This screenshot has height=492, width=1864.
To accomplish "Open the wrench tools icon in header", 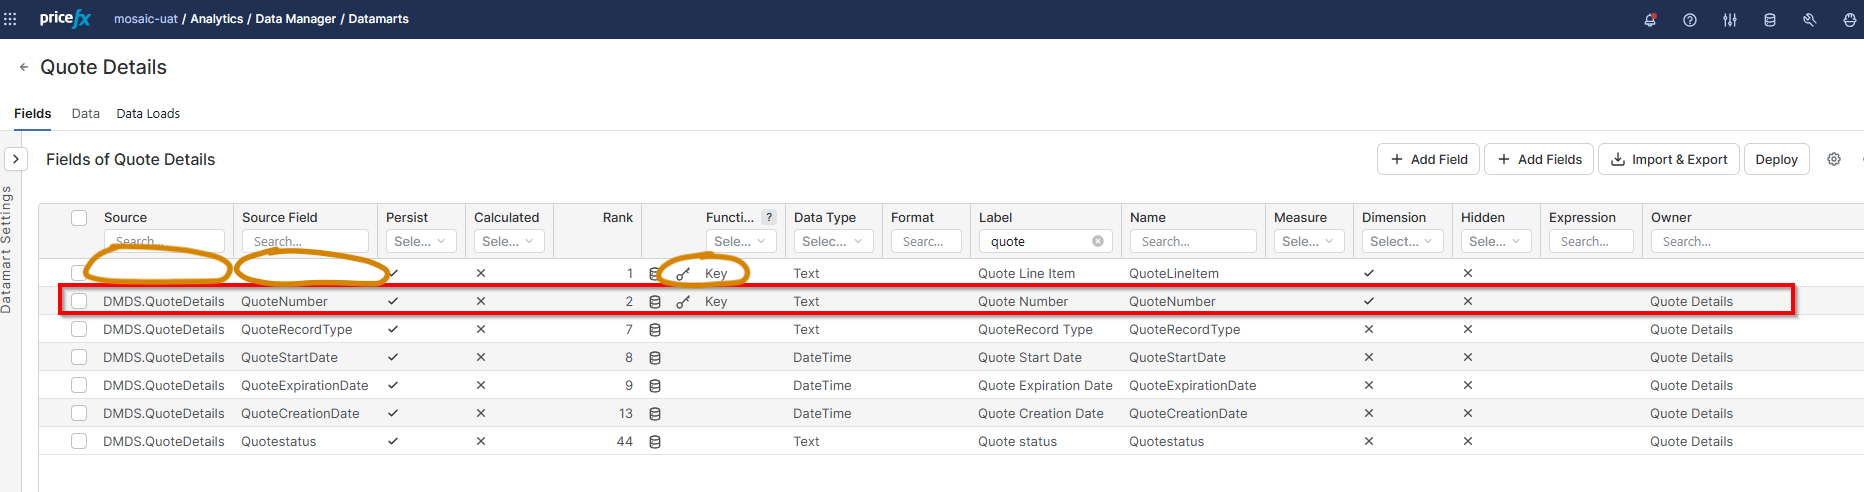I will (1810, 20).
